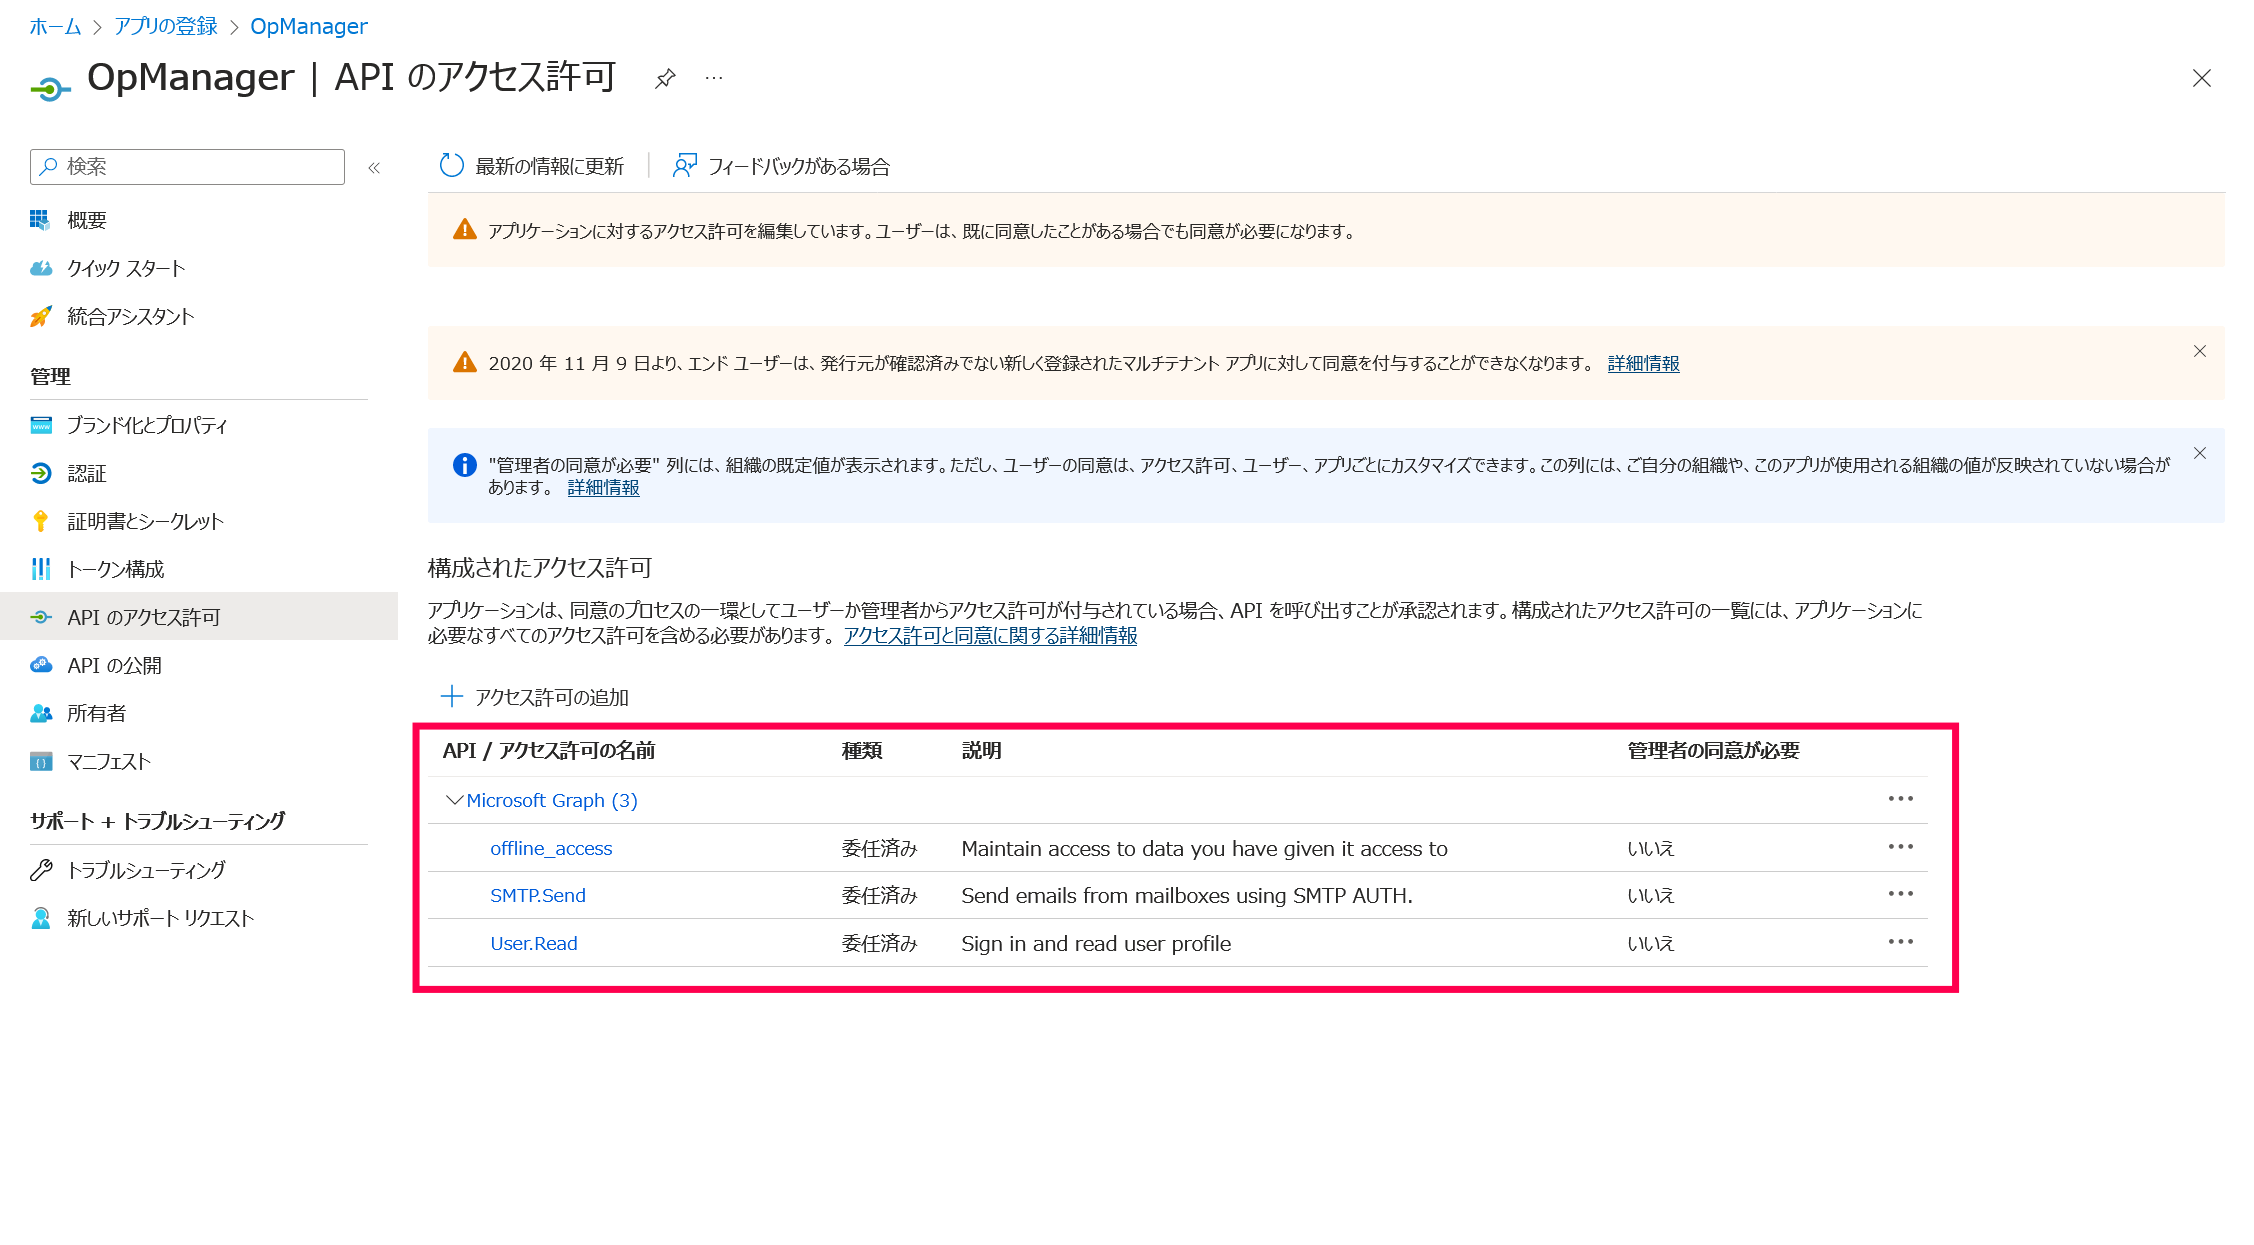
Task: Open the マニフェスト editor
Action: tap(108, 760)
